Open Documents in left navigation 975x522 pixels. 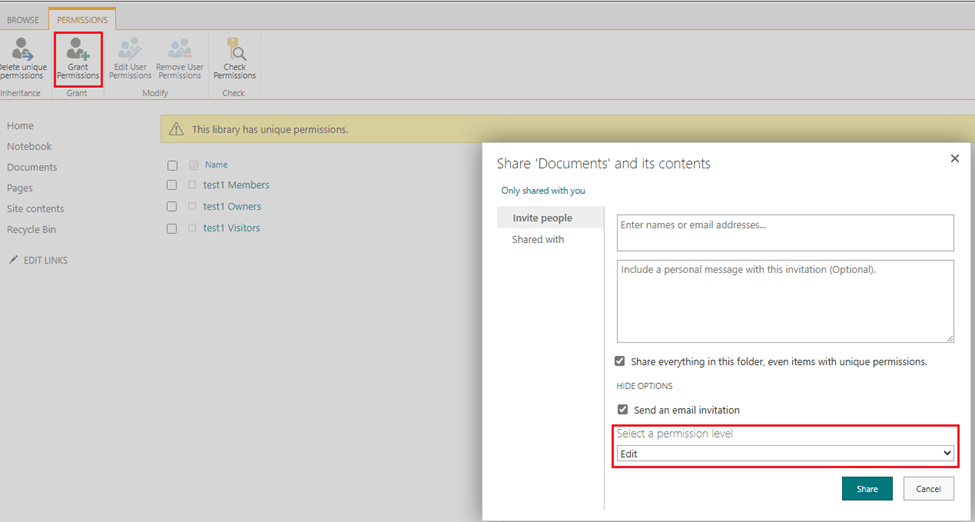click(x=32, y=167)
